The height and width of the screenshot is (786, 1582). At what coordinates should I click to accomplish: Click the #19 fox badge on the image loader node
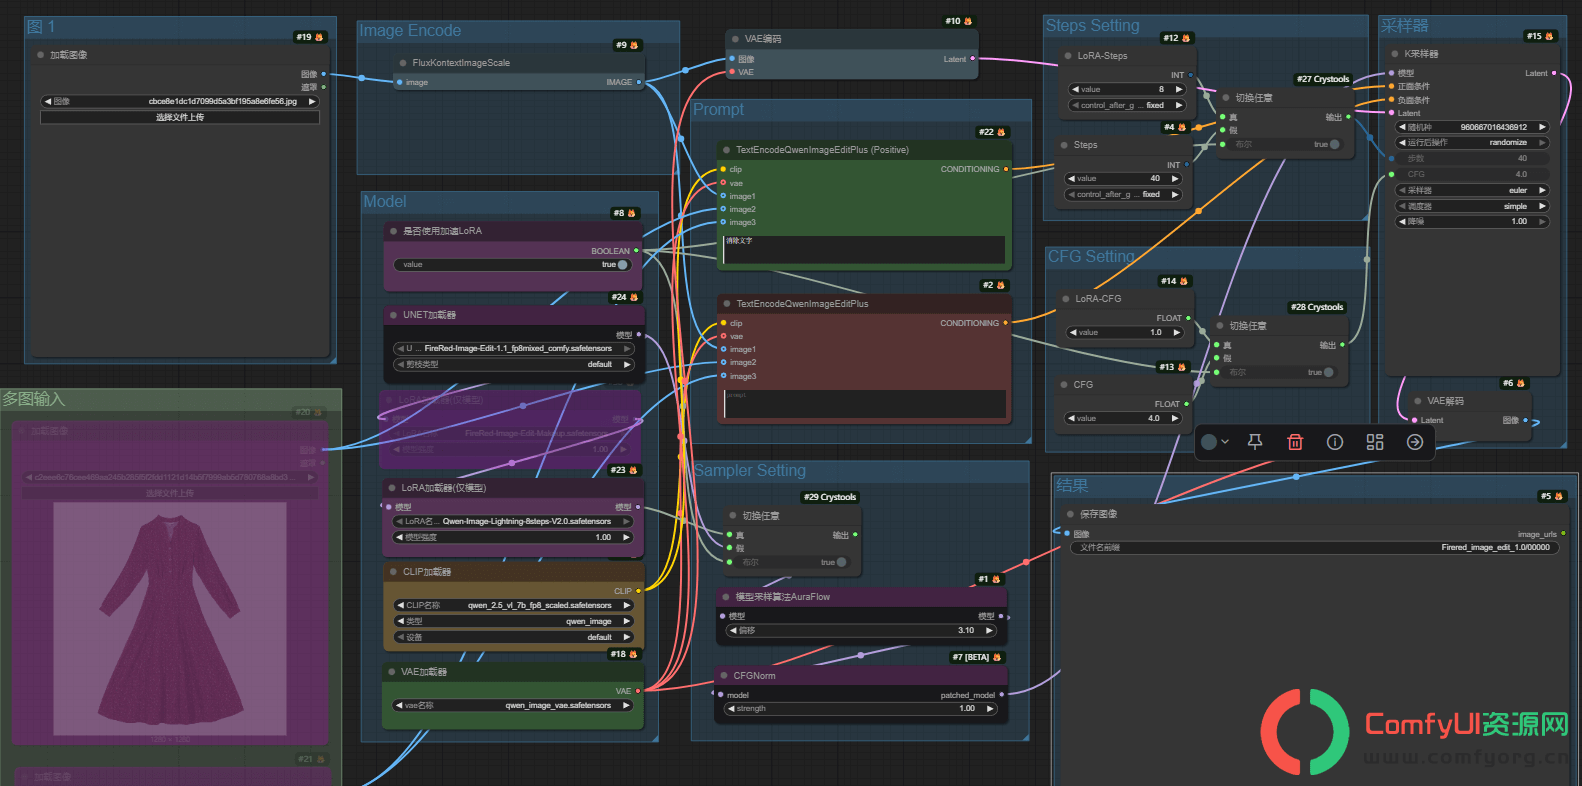(x=310, y=37)
